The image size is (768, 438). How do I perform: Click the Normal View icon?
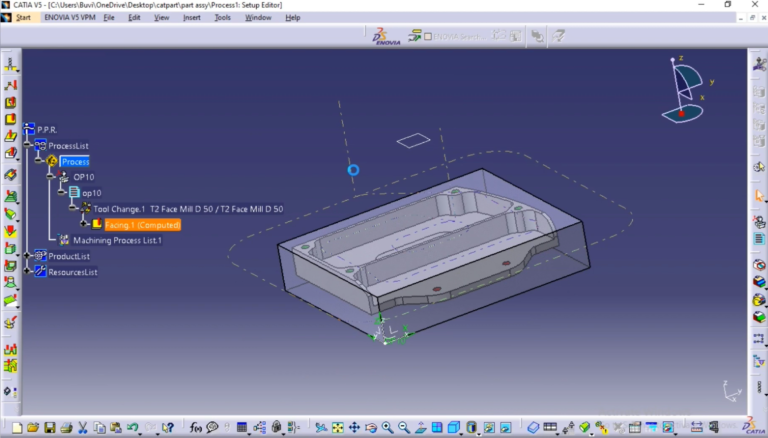pos(421,428)
